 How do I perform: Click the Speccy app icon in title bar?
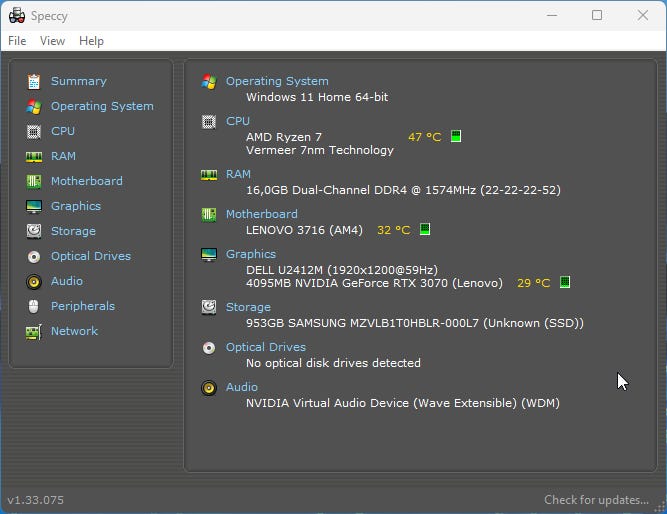click(x=17, y=16)
